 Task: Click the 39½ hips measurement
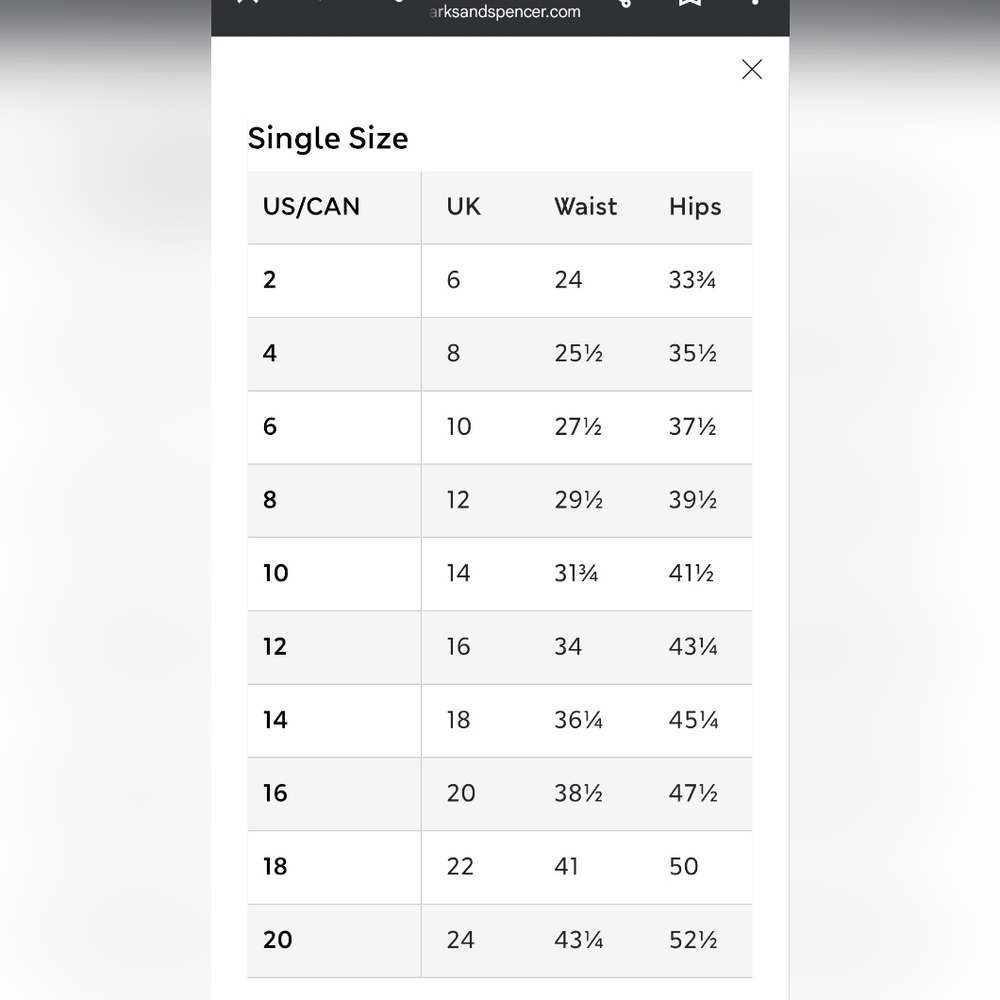coord(693,500)
